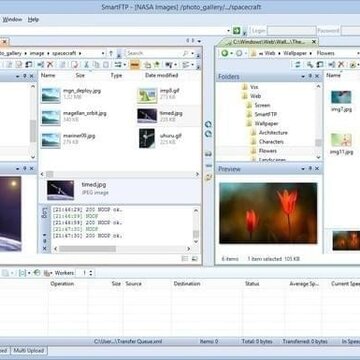The image size is (360, 360).
Task: Click the highlighted orange view toggle in remote toolbar
Action: click(135, 65)
